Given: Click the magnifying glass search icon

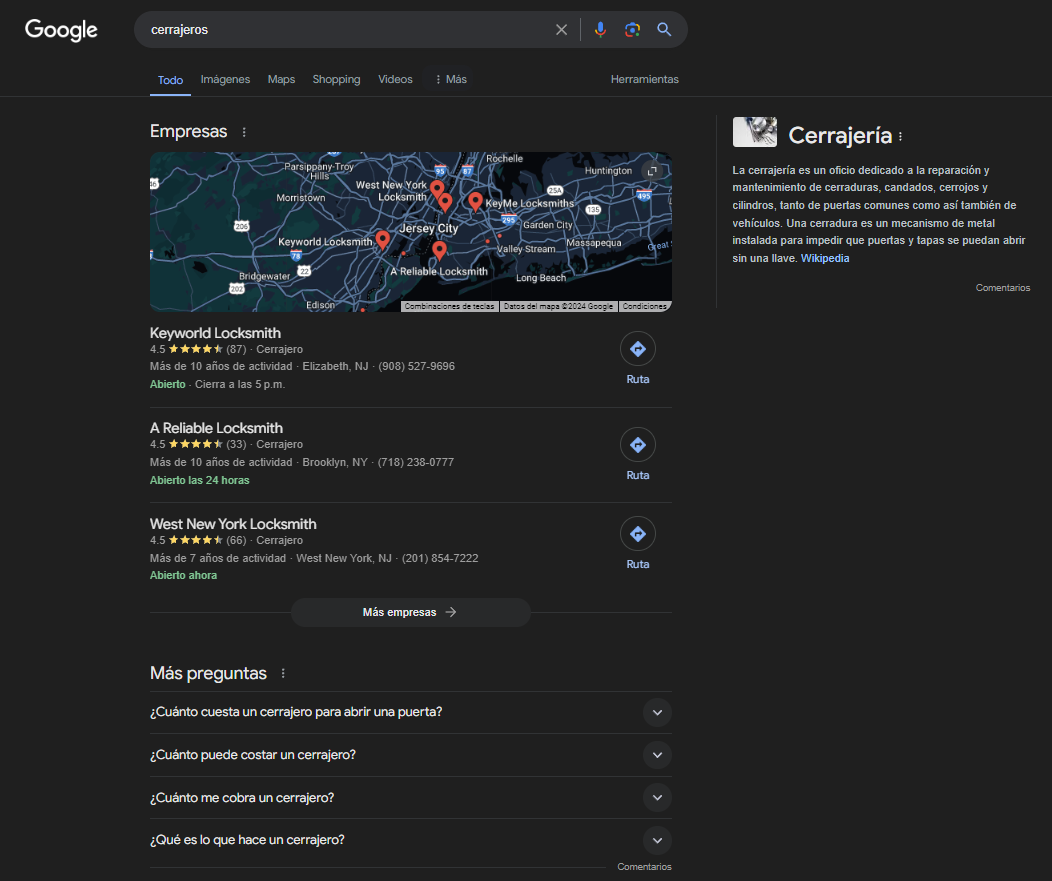Looking at the screenshot, I should [664, 30].
